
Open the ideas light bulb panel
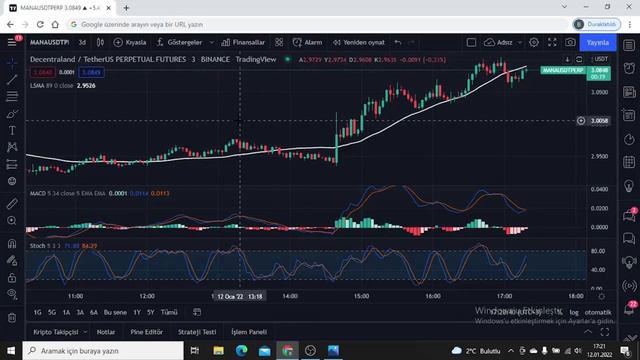(629, 186)
